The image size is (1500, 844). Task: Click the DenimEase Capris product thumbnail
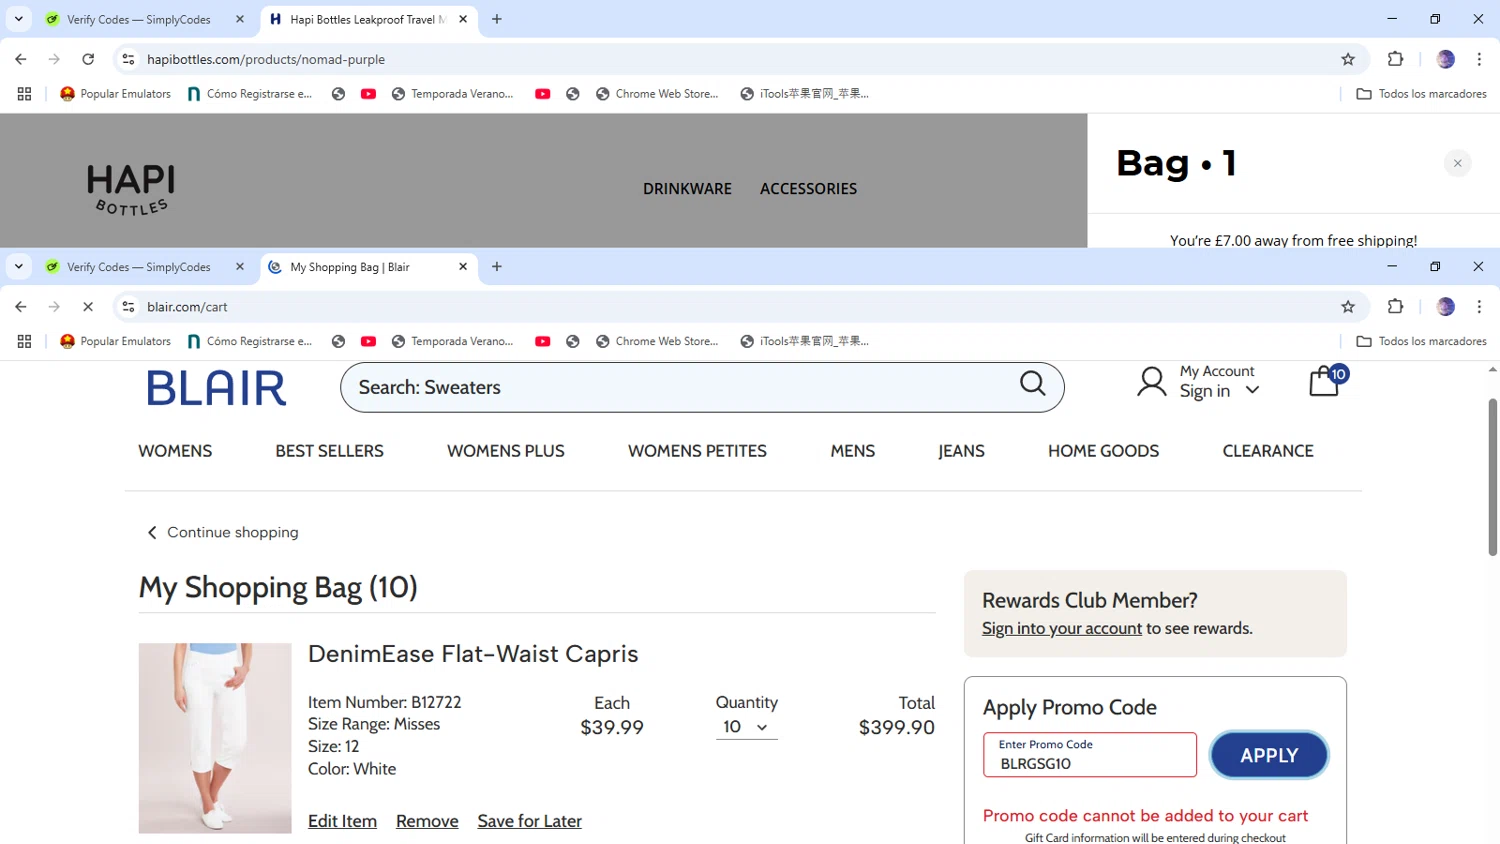click(215, 738)
